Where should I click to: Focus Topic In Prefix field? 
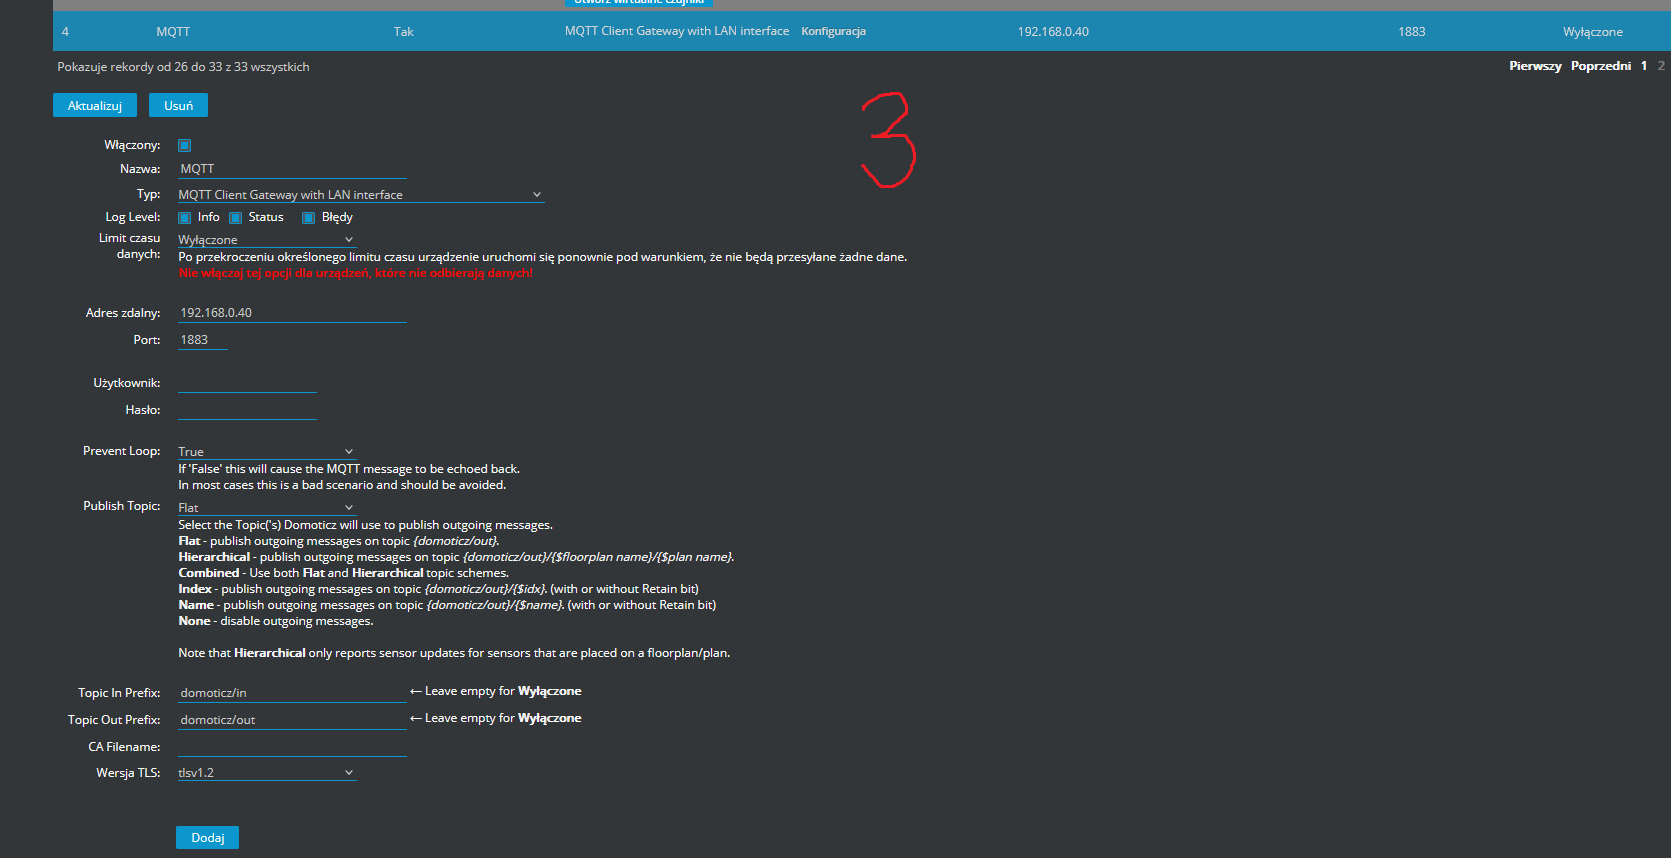click(x=292, y=692)
